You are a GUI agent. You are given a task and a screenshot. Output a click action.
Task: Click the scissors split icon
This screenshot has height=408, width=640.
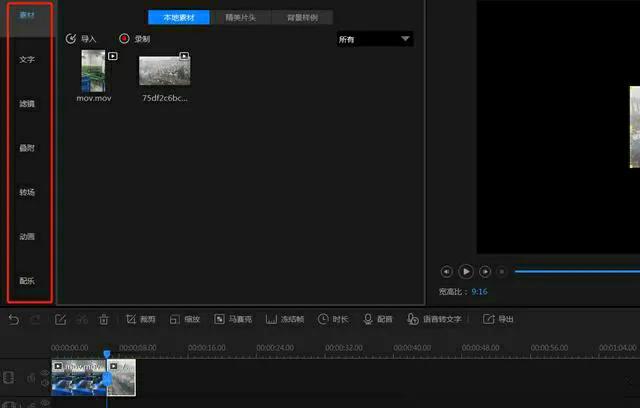click(82, 319)
